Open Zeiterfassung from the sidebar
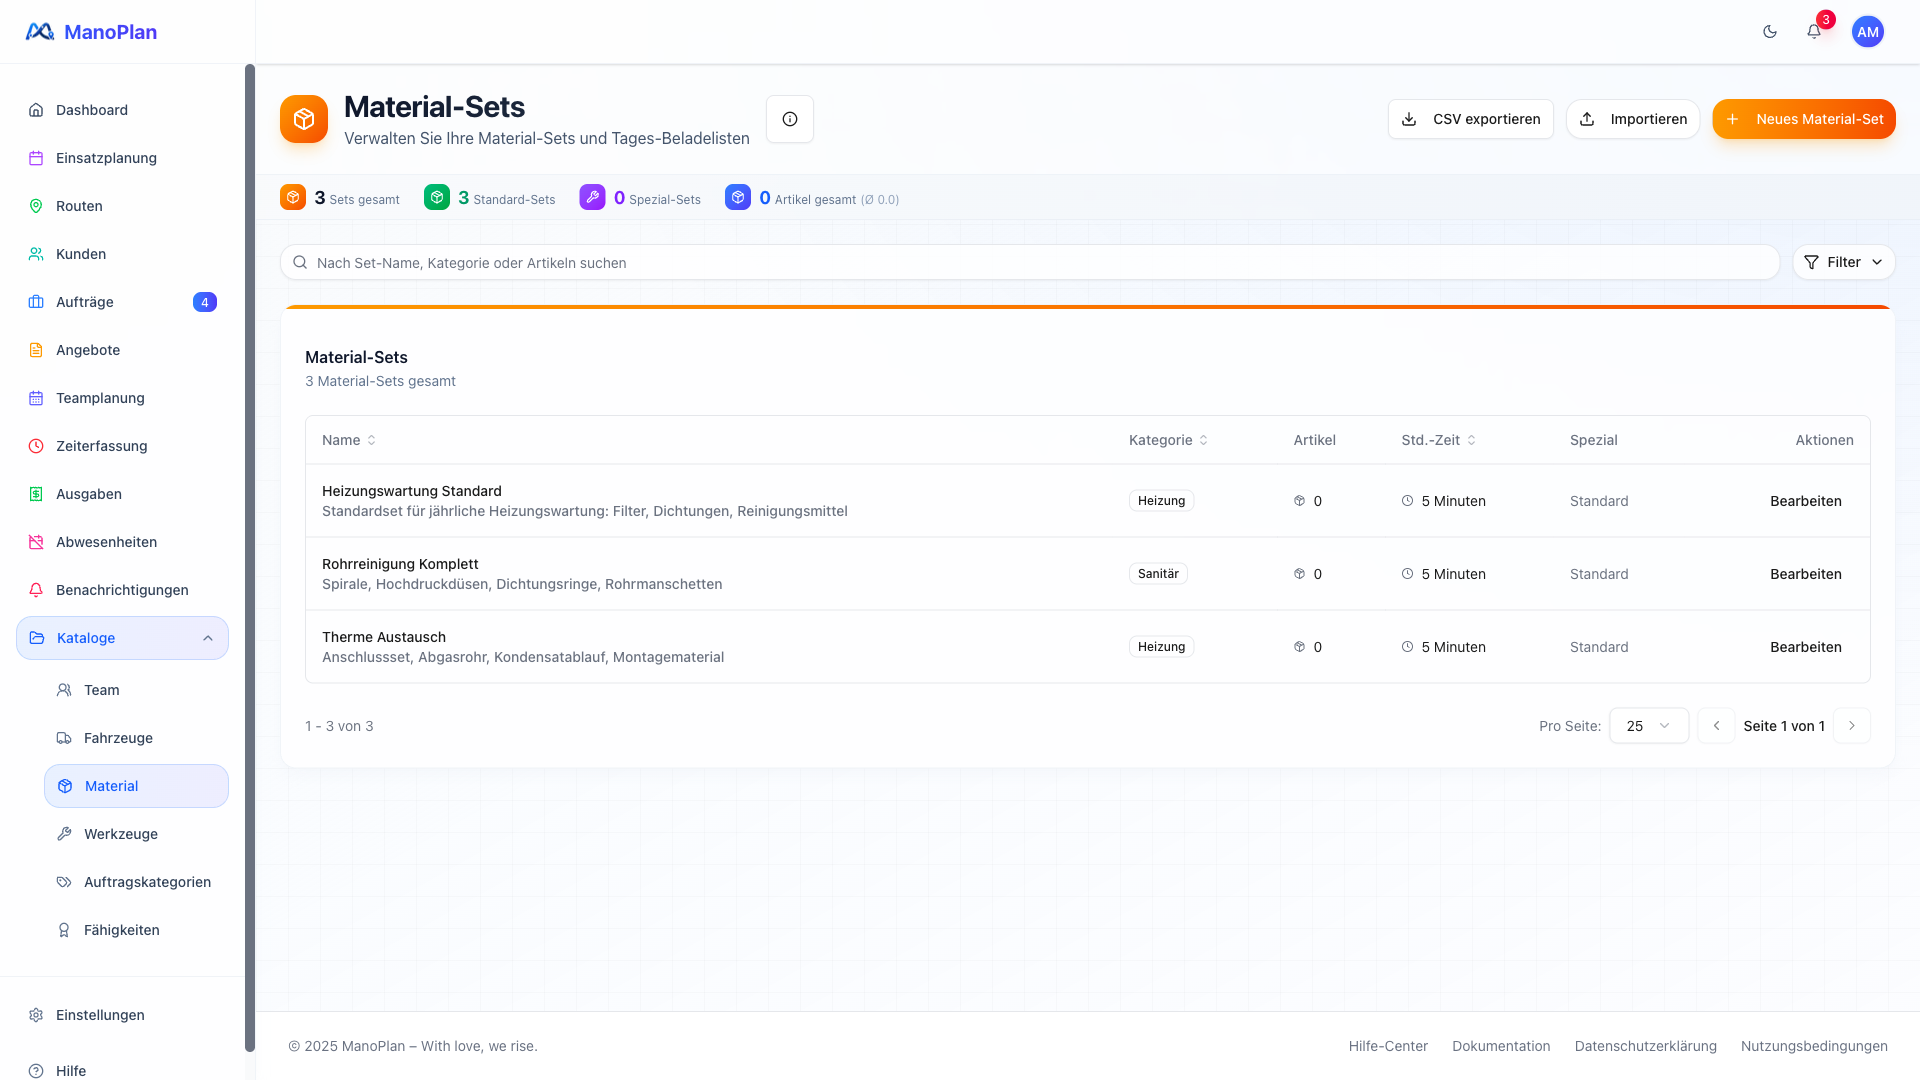This screenshot has height=1080, width=1920. pyautogui.click(x=101, y=446)
